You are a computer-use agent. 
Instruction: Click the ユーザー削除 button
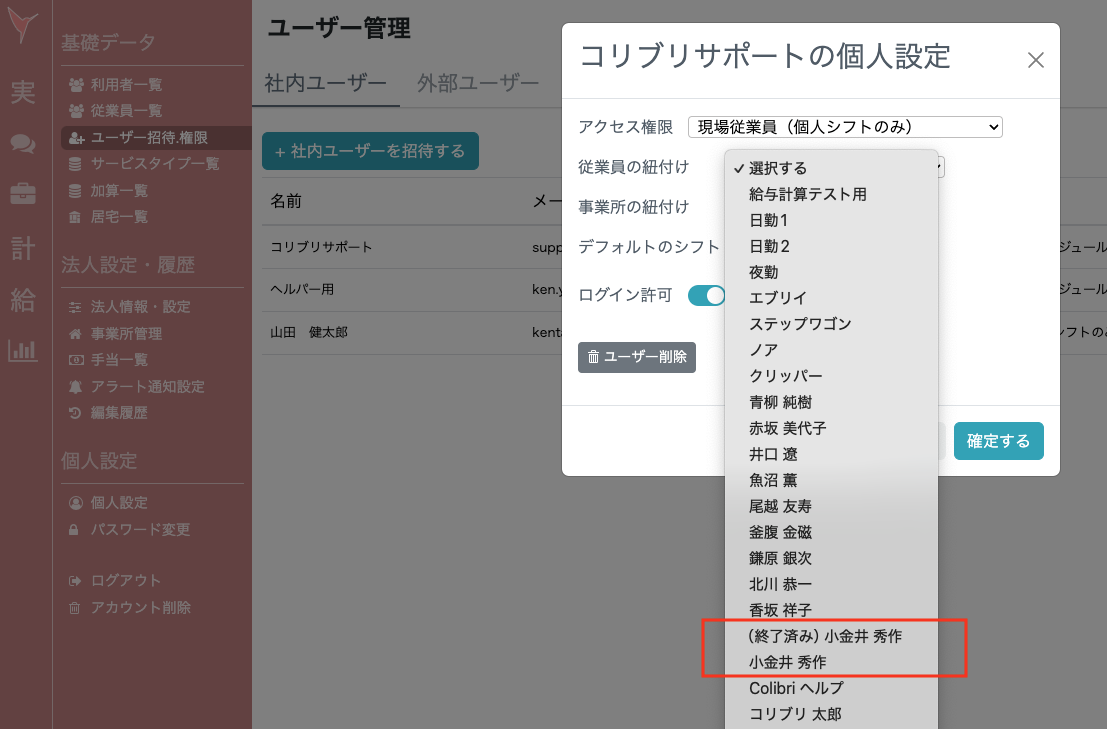[x=637, y=357]
